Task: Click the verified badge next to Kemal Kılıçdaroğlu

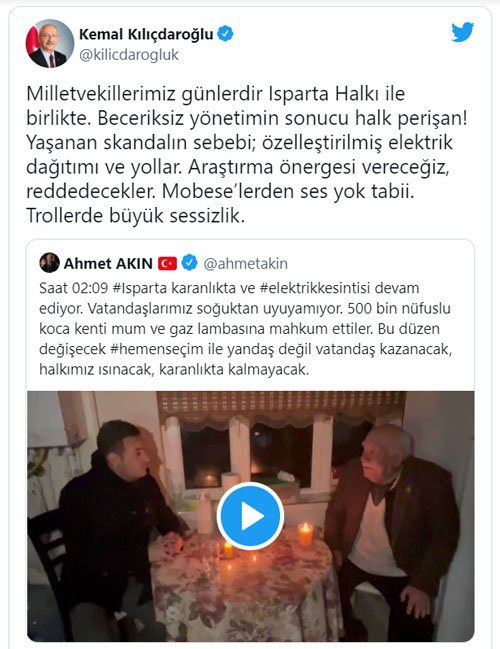Action: (x=225, y=34)
